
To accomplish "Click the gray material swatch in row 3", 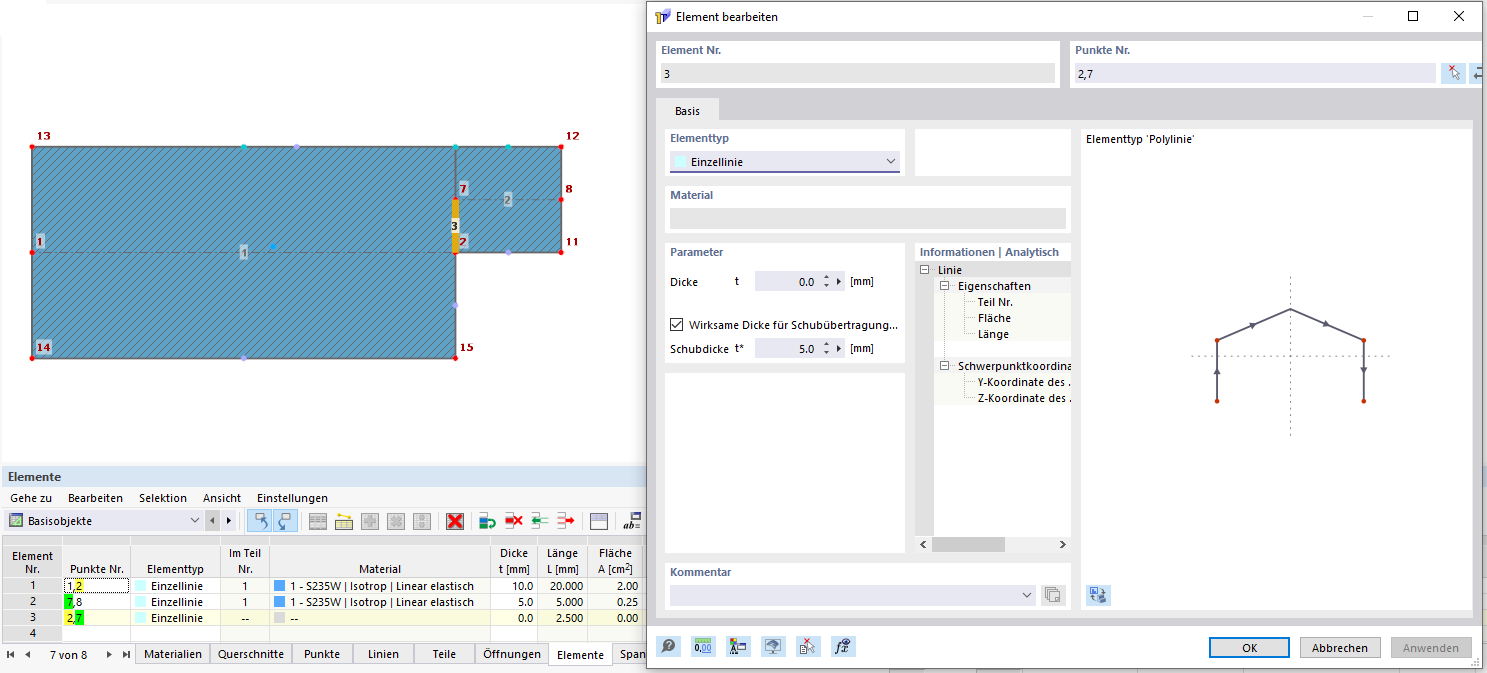I will 280,618.
